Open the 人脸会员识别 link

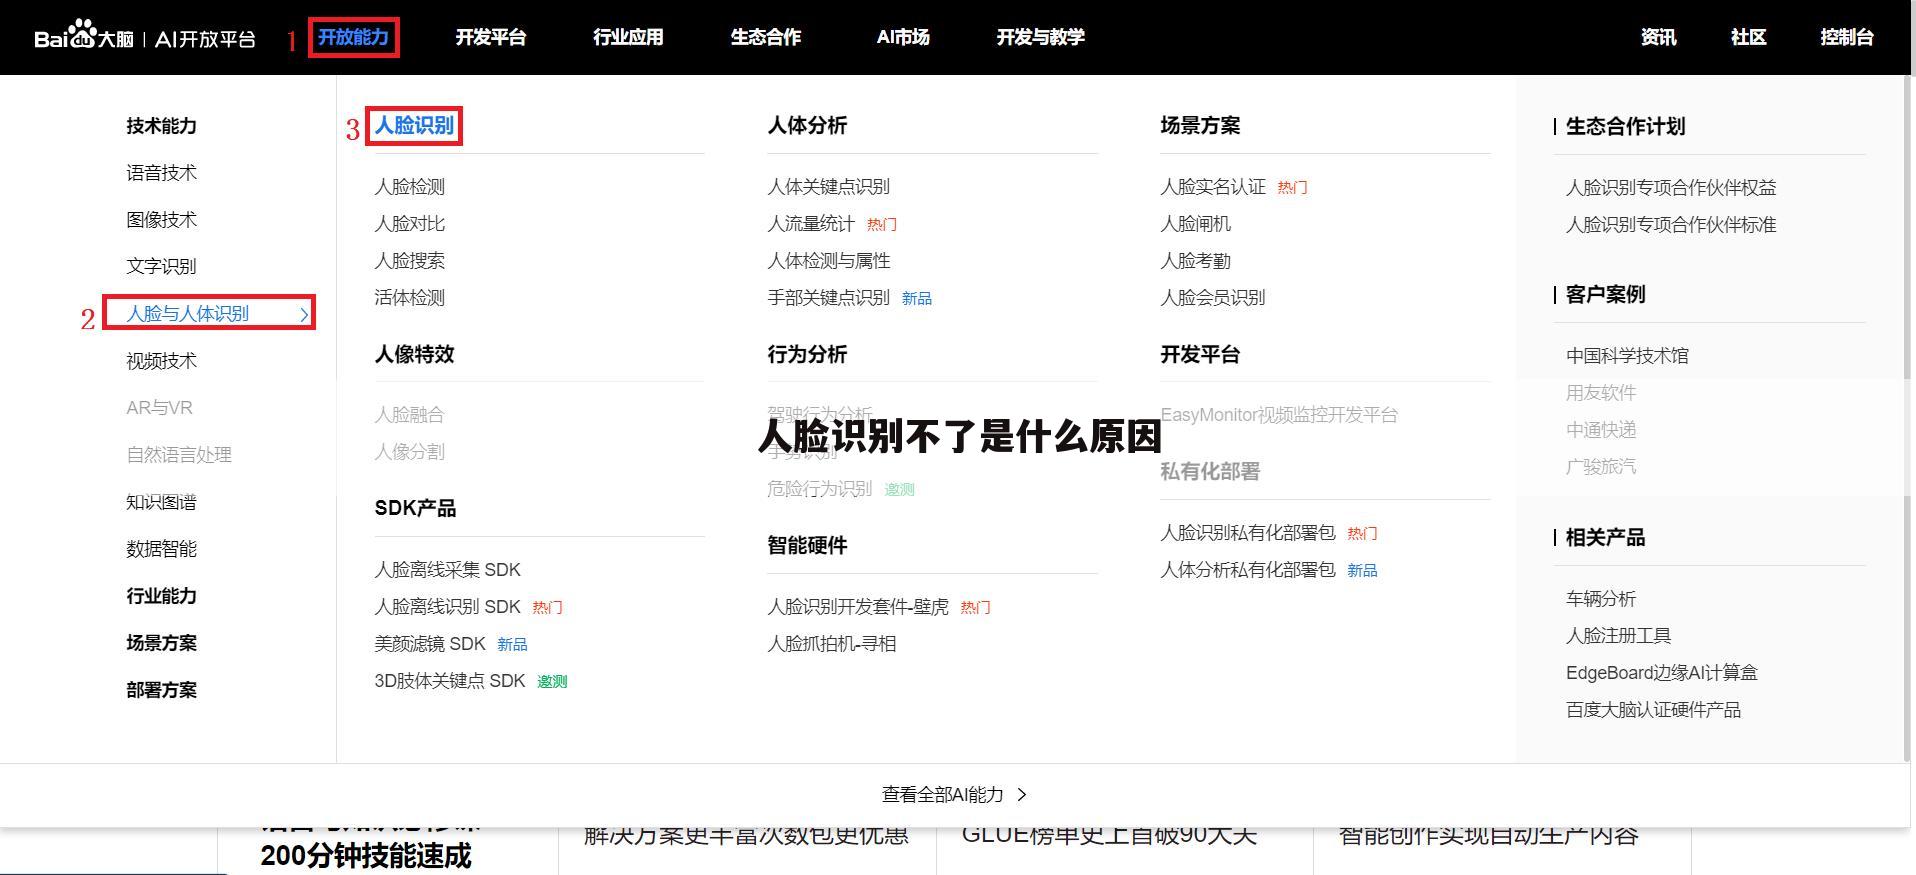[1212, 298]
